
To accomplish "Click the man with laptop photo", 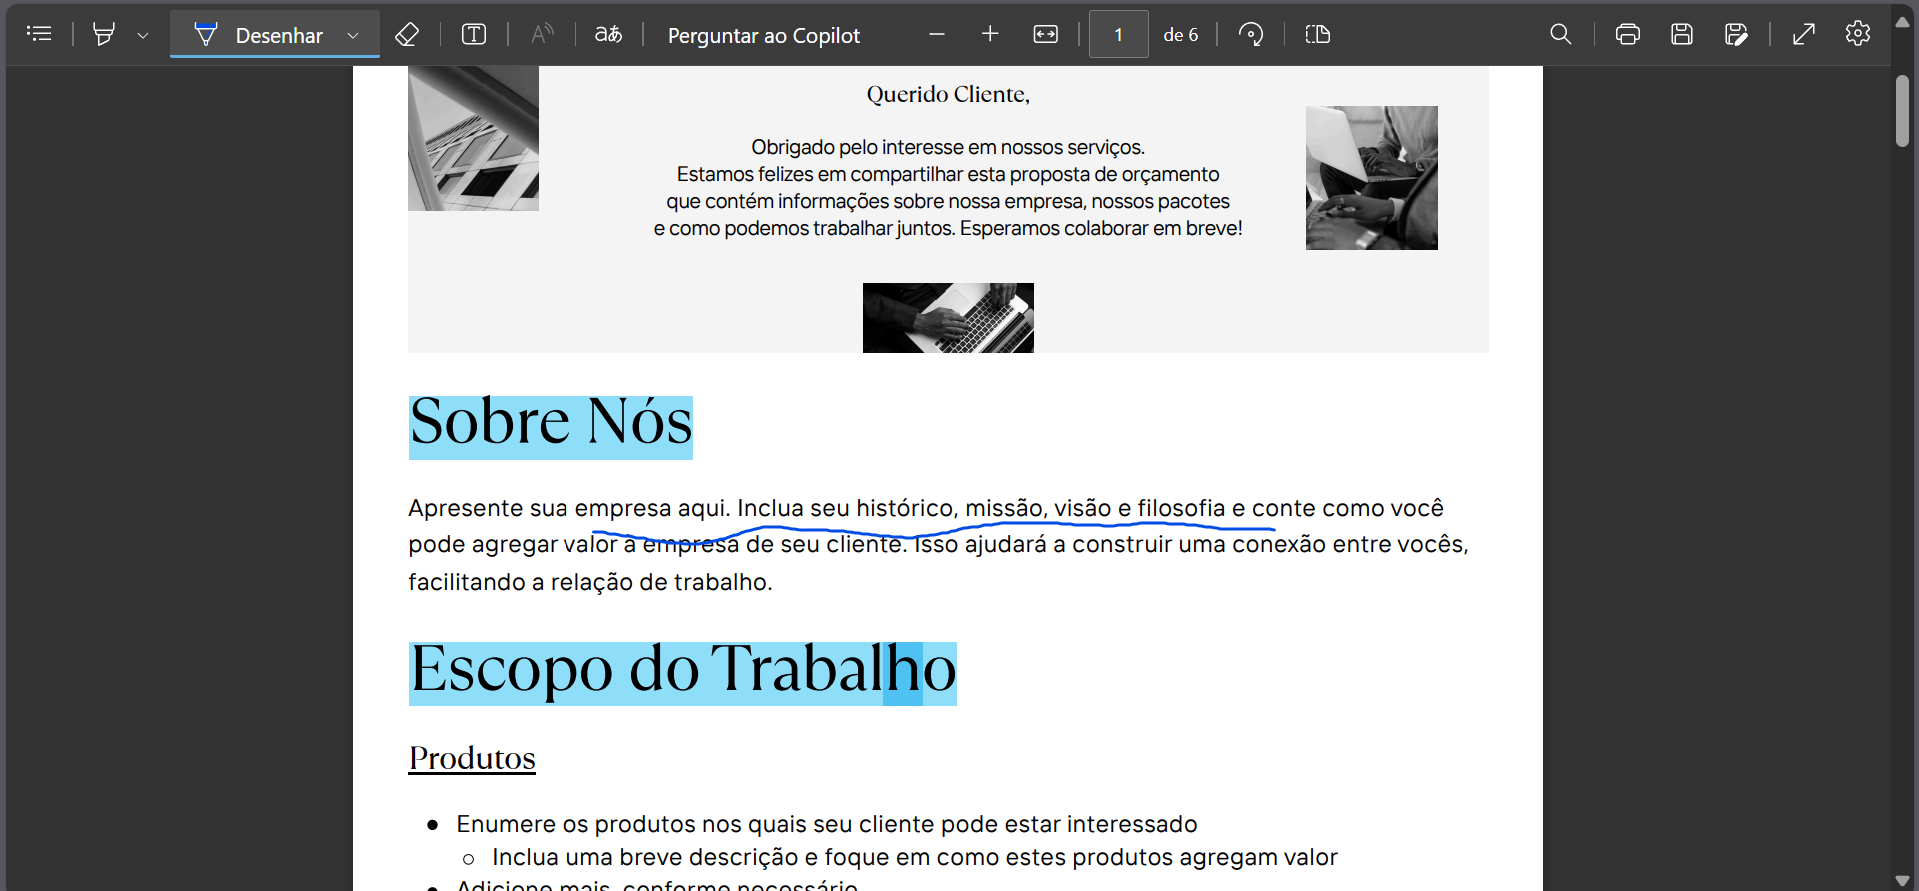I will pos(1371,178).
